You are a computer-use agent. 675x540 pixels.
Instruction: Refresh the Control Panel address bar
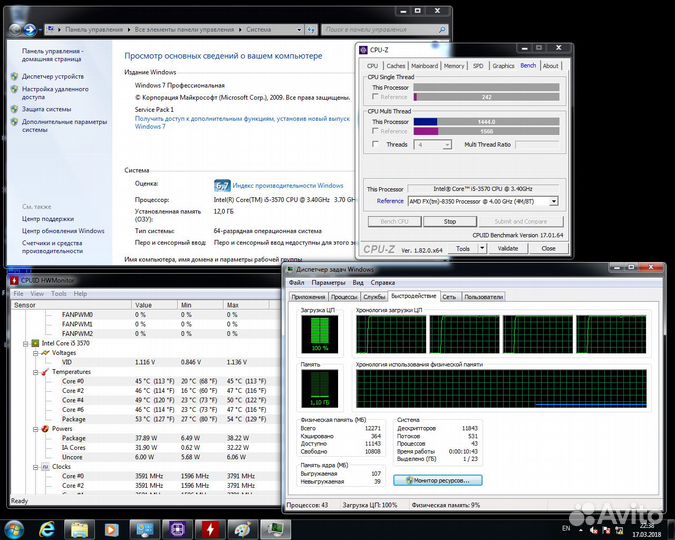[x=311, y=30]
